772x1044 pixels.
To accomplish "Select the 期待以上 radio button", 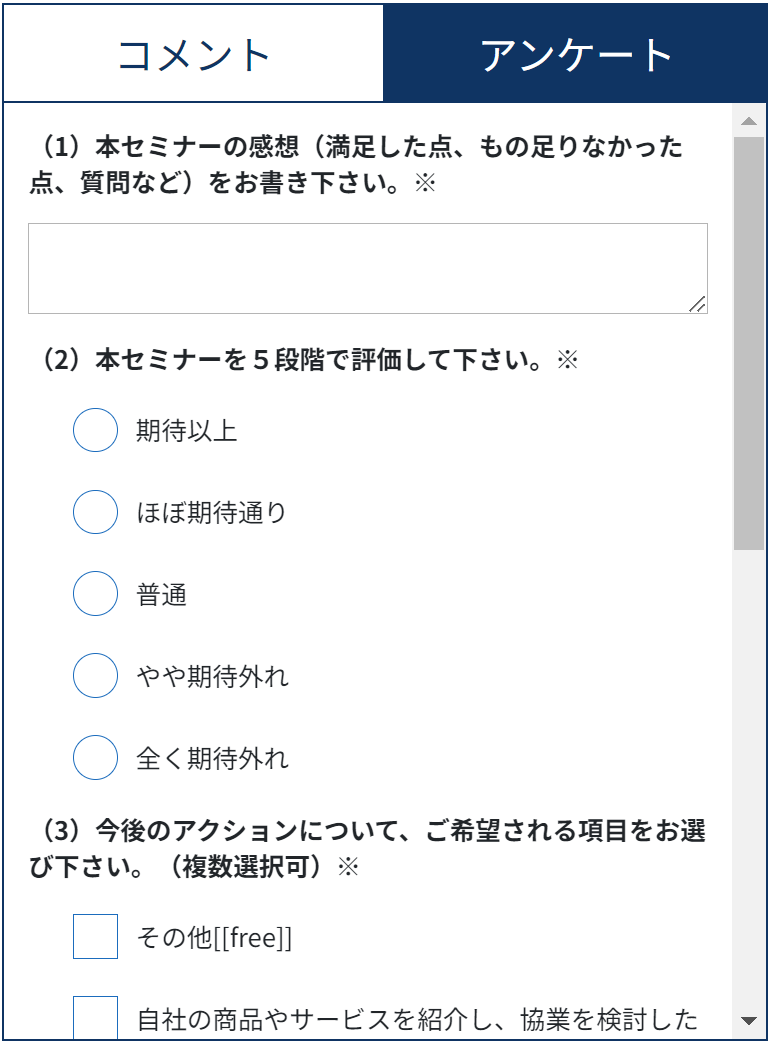I will [96, 431].
